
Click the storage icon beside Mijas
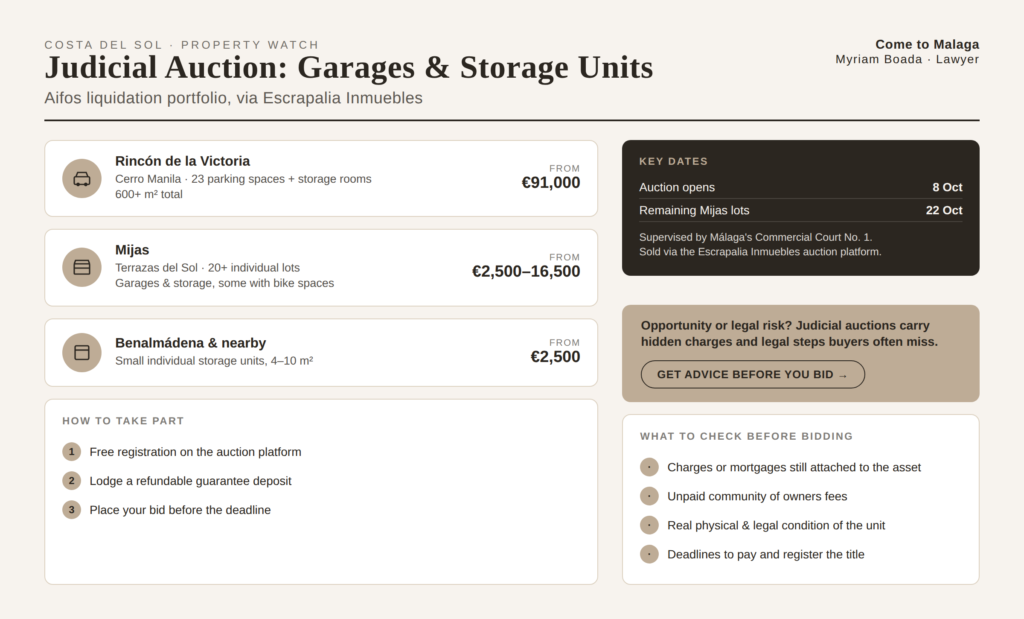[x=82, y=267]
